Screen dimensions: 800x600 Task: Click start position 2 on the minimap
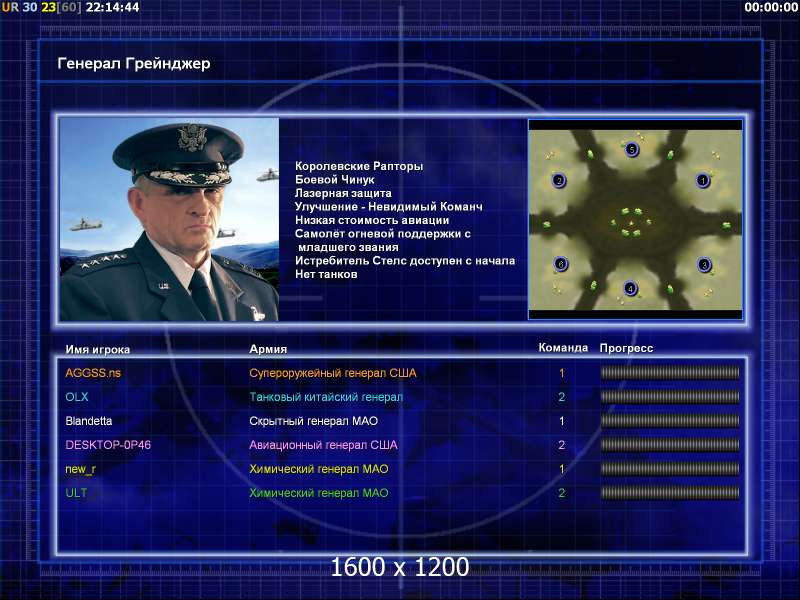[x=559, y=180]
